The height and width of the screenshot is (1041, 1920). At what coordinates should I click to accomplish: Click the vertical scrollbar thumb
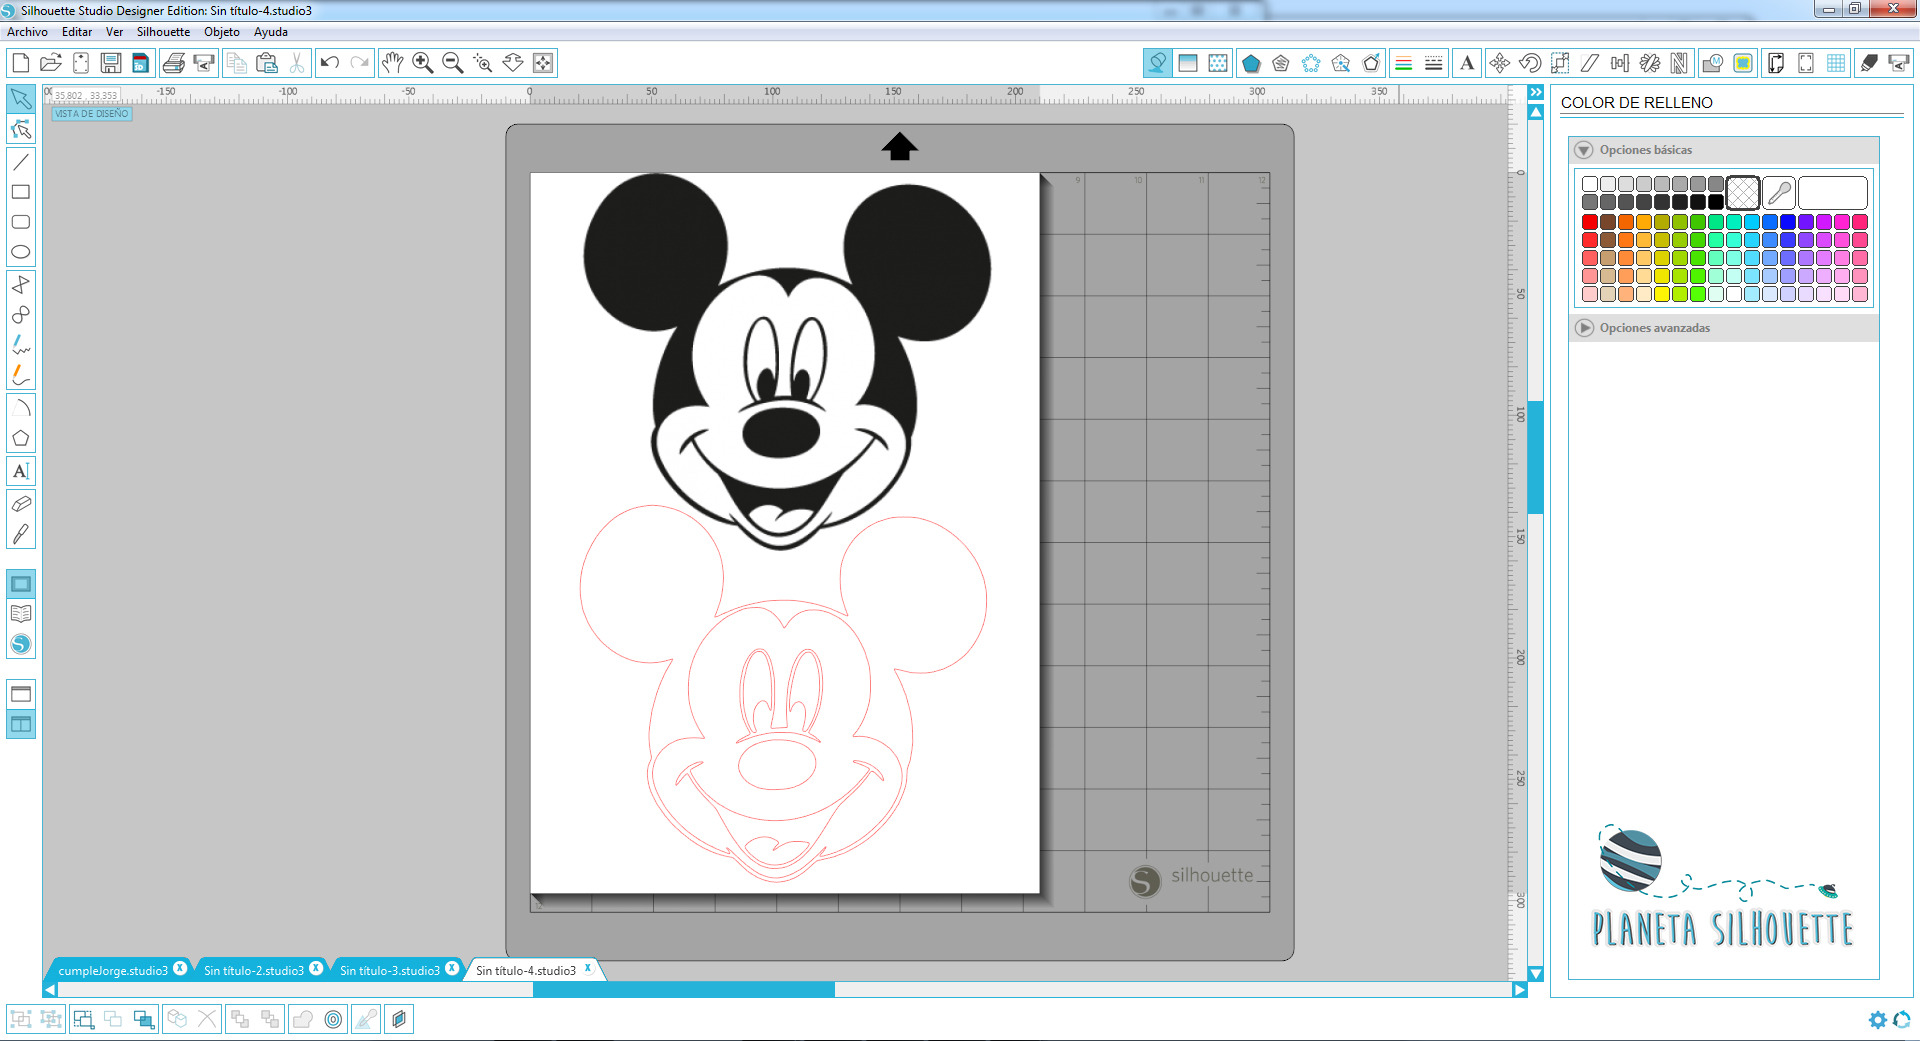[1536, 457]
